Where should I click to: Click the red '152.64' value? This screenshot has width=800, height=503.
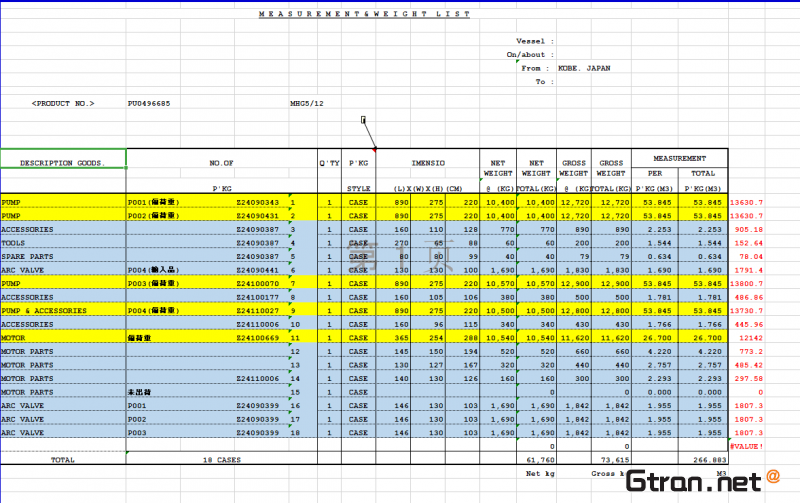click(749, 243)
